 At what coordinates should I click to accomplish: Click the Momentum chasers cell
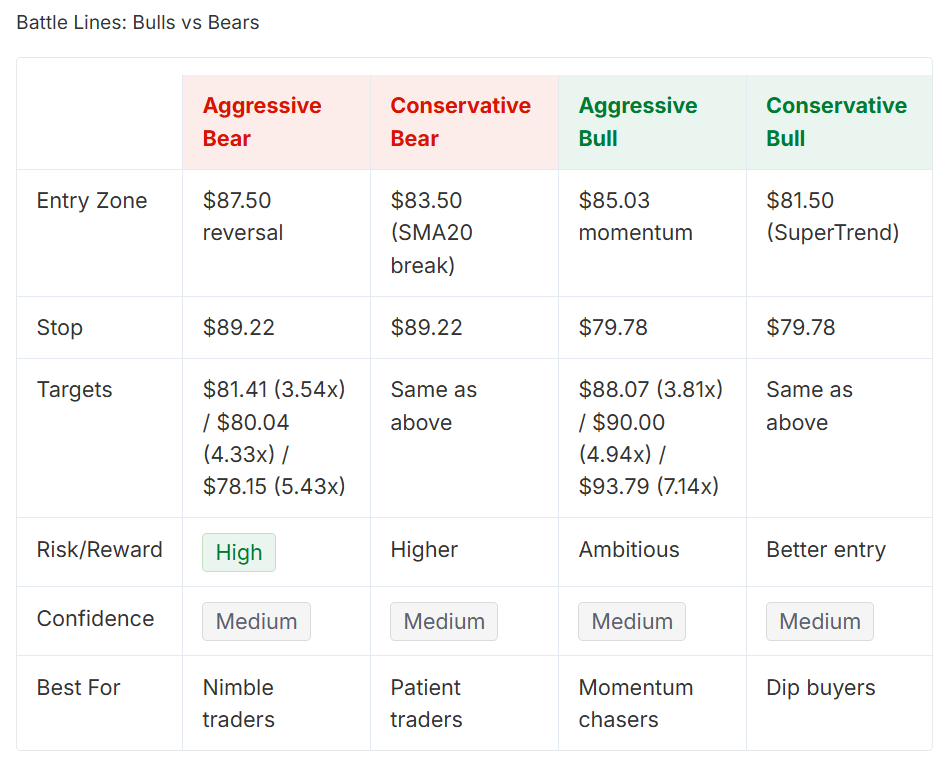(652, 703)
